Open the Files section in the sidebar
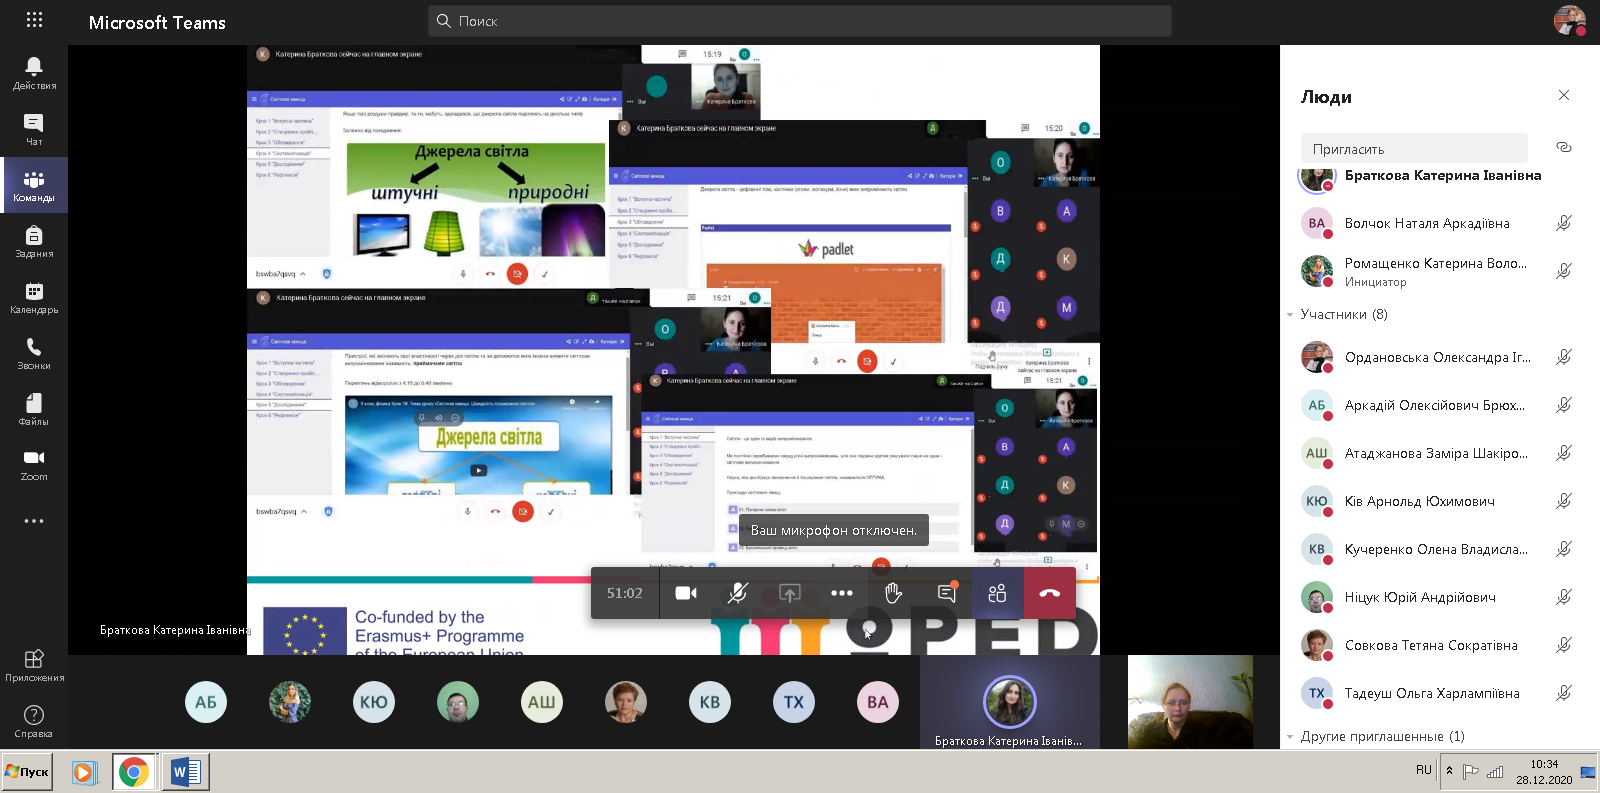The height and width of the screenshot is (793, 1600). point(34,409)
